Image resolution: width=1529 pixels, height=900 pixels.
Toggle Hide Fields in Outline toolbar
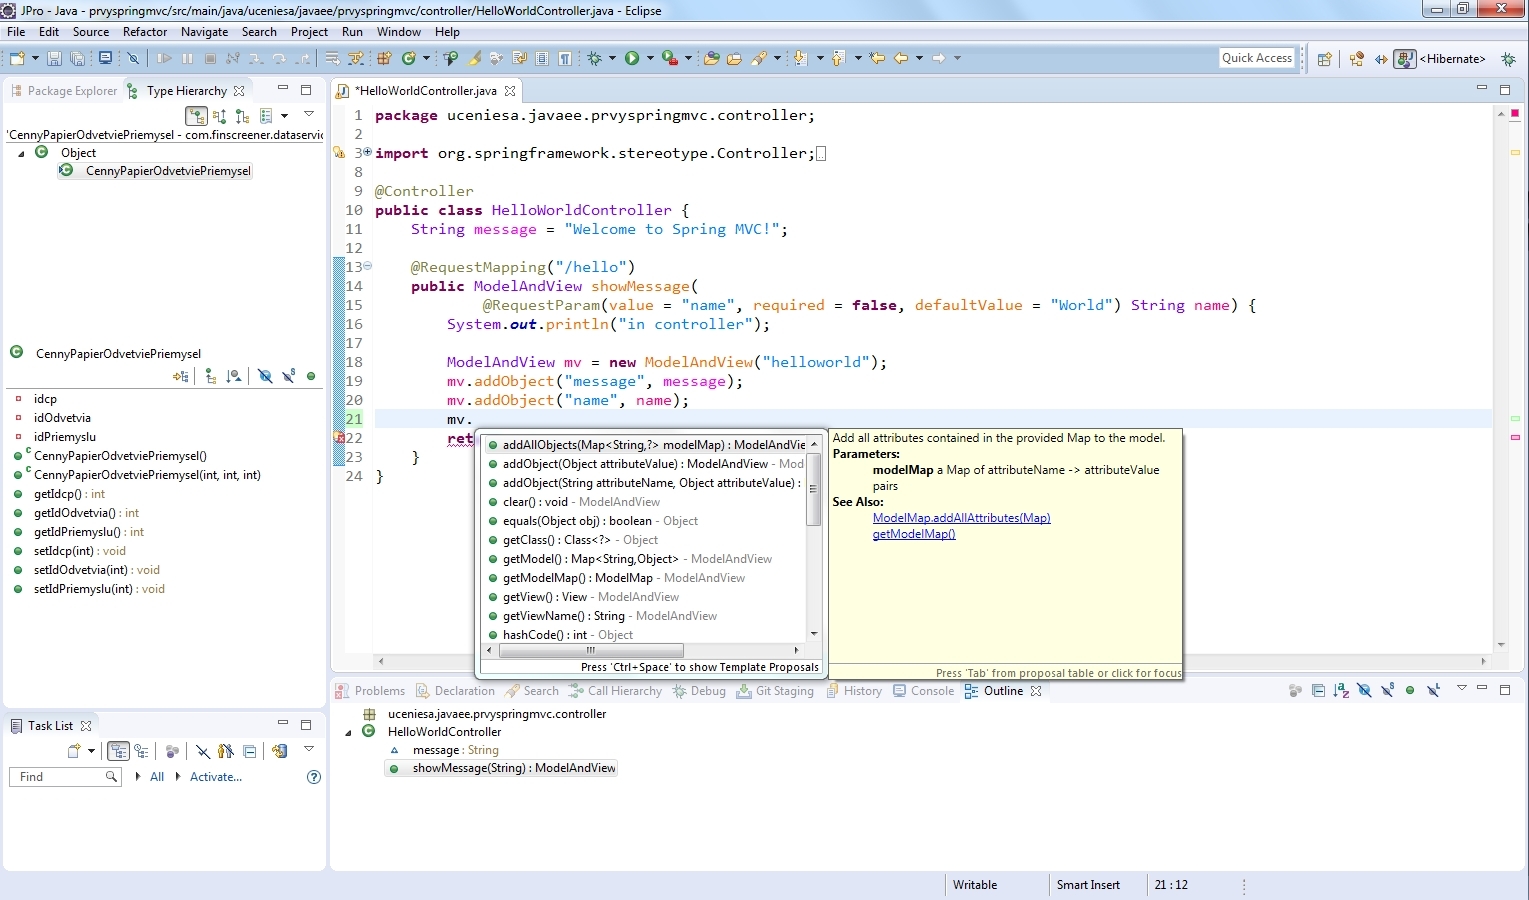(1365, 690)
